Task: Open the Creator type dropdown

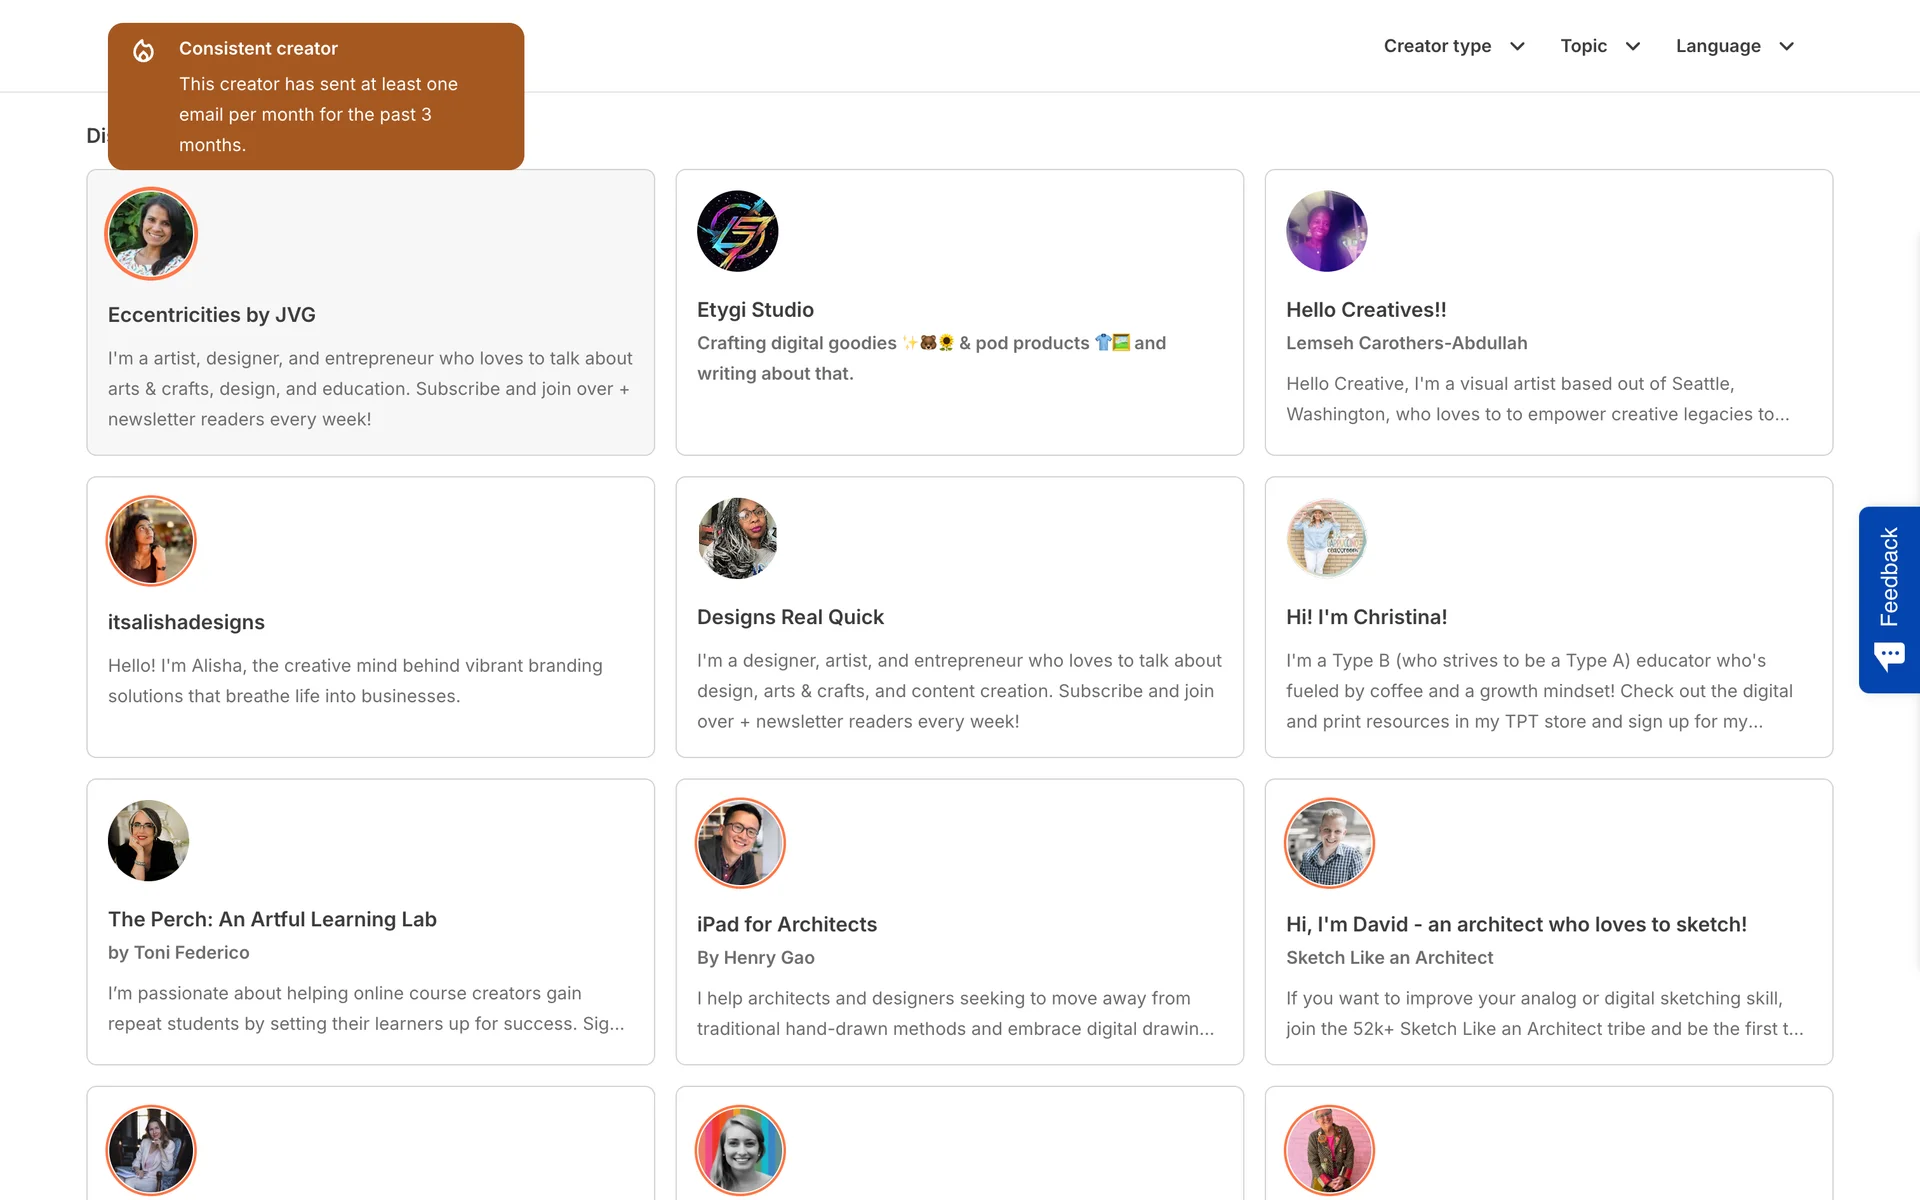Action: pos(1453,46)
